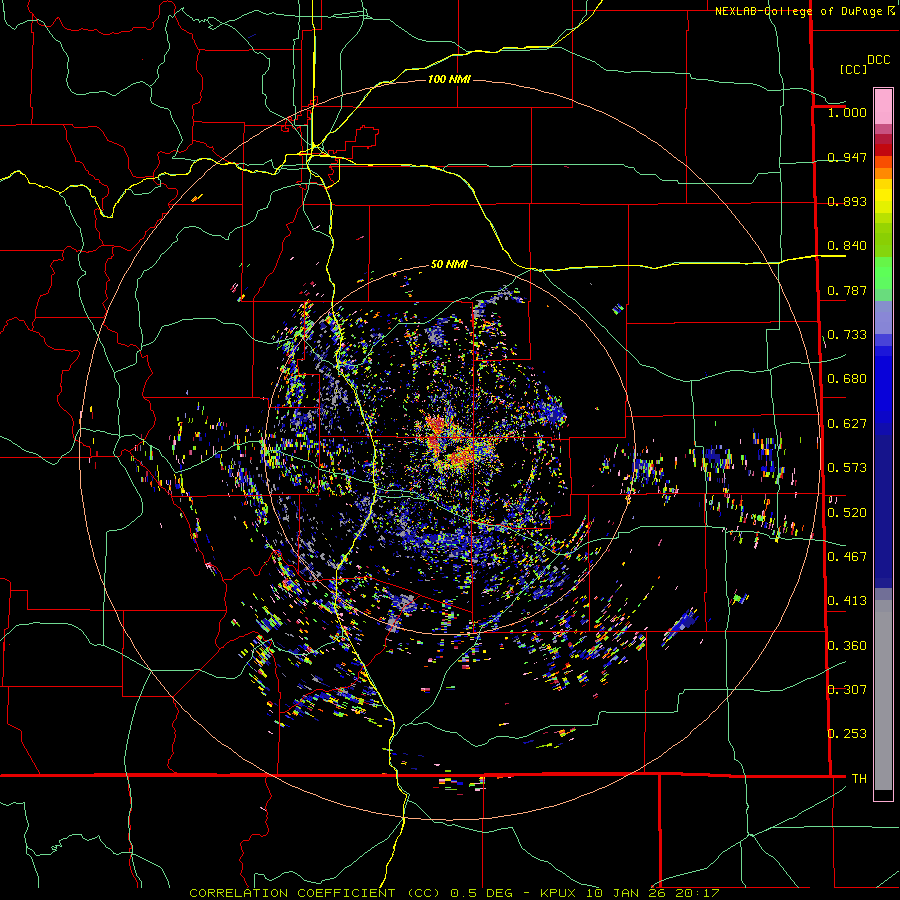Select the 0.787 scale value
900x900 pixels.
(x=847, y=290)
